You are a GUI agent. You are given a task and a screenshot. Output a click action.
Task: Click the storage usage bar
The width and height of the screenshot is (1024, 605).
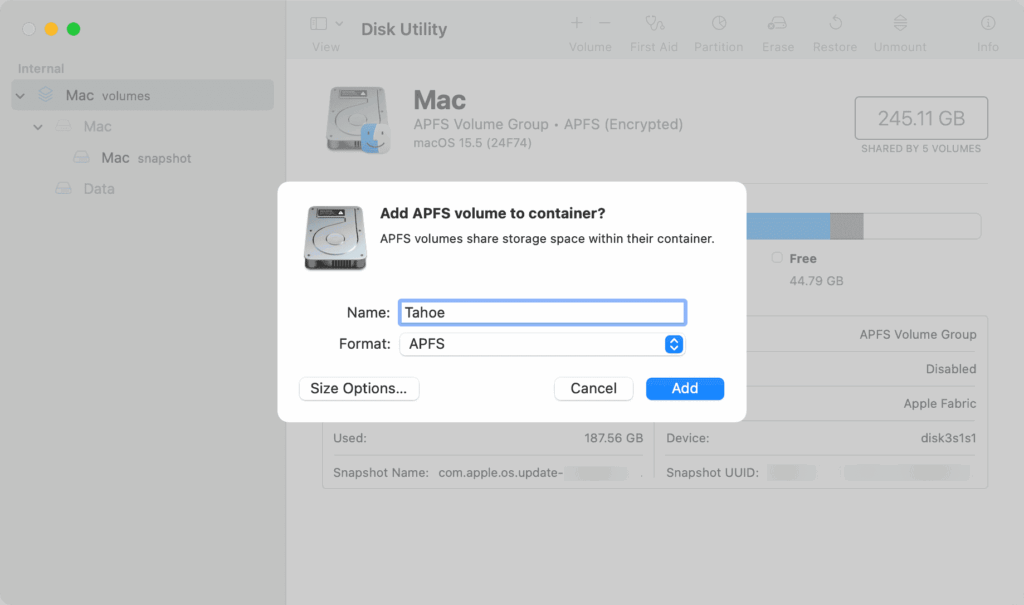[863, 226]
